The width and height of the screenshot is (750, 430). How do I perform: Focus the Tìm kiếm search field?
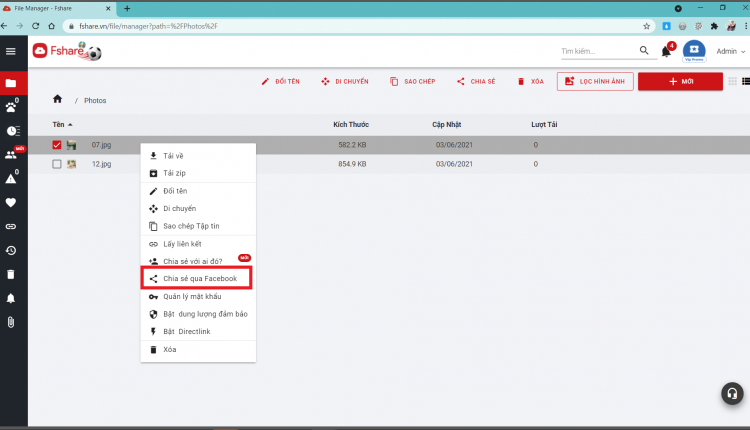click(x=599, y=51)
